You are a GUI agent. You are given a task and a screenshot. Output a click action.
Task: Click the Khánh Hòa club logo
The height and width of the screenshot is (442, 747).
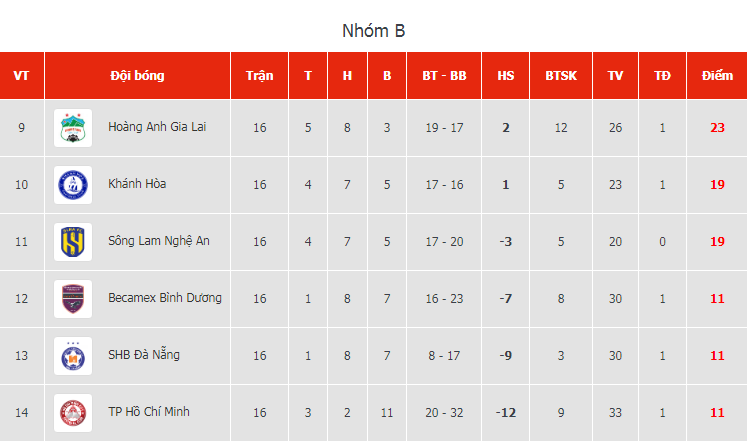[73, 185]
